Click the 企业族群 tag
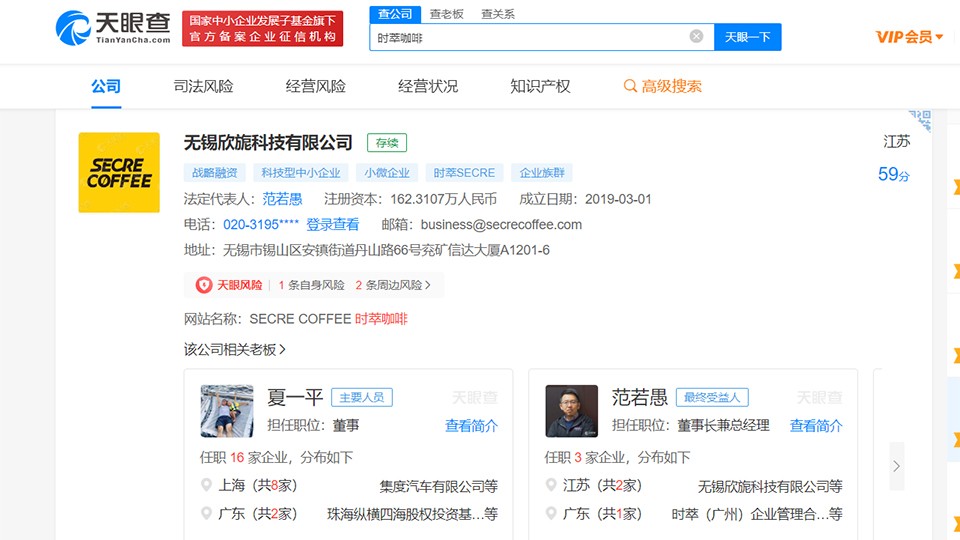This screenshot has height=540, width=960. click(x=542, y=173)
